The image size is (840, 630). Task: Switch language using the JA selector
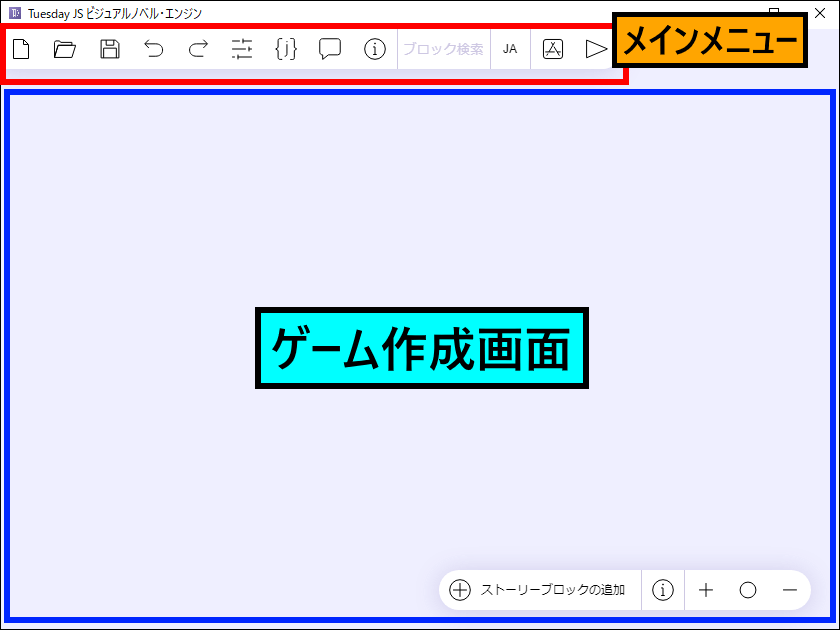coord(510,49)
